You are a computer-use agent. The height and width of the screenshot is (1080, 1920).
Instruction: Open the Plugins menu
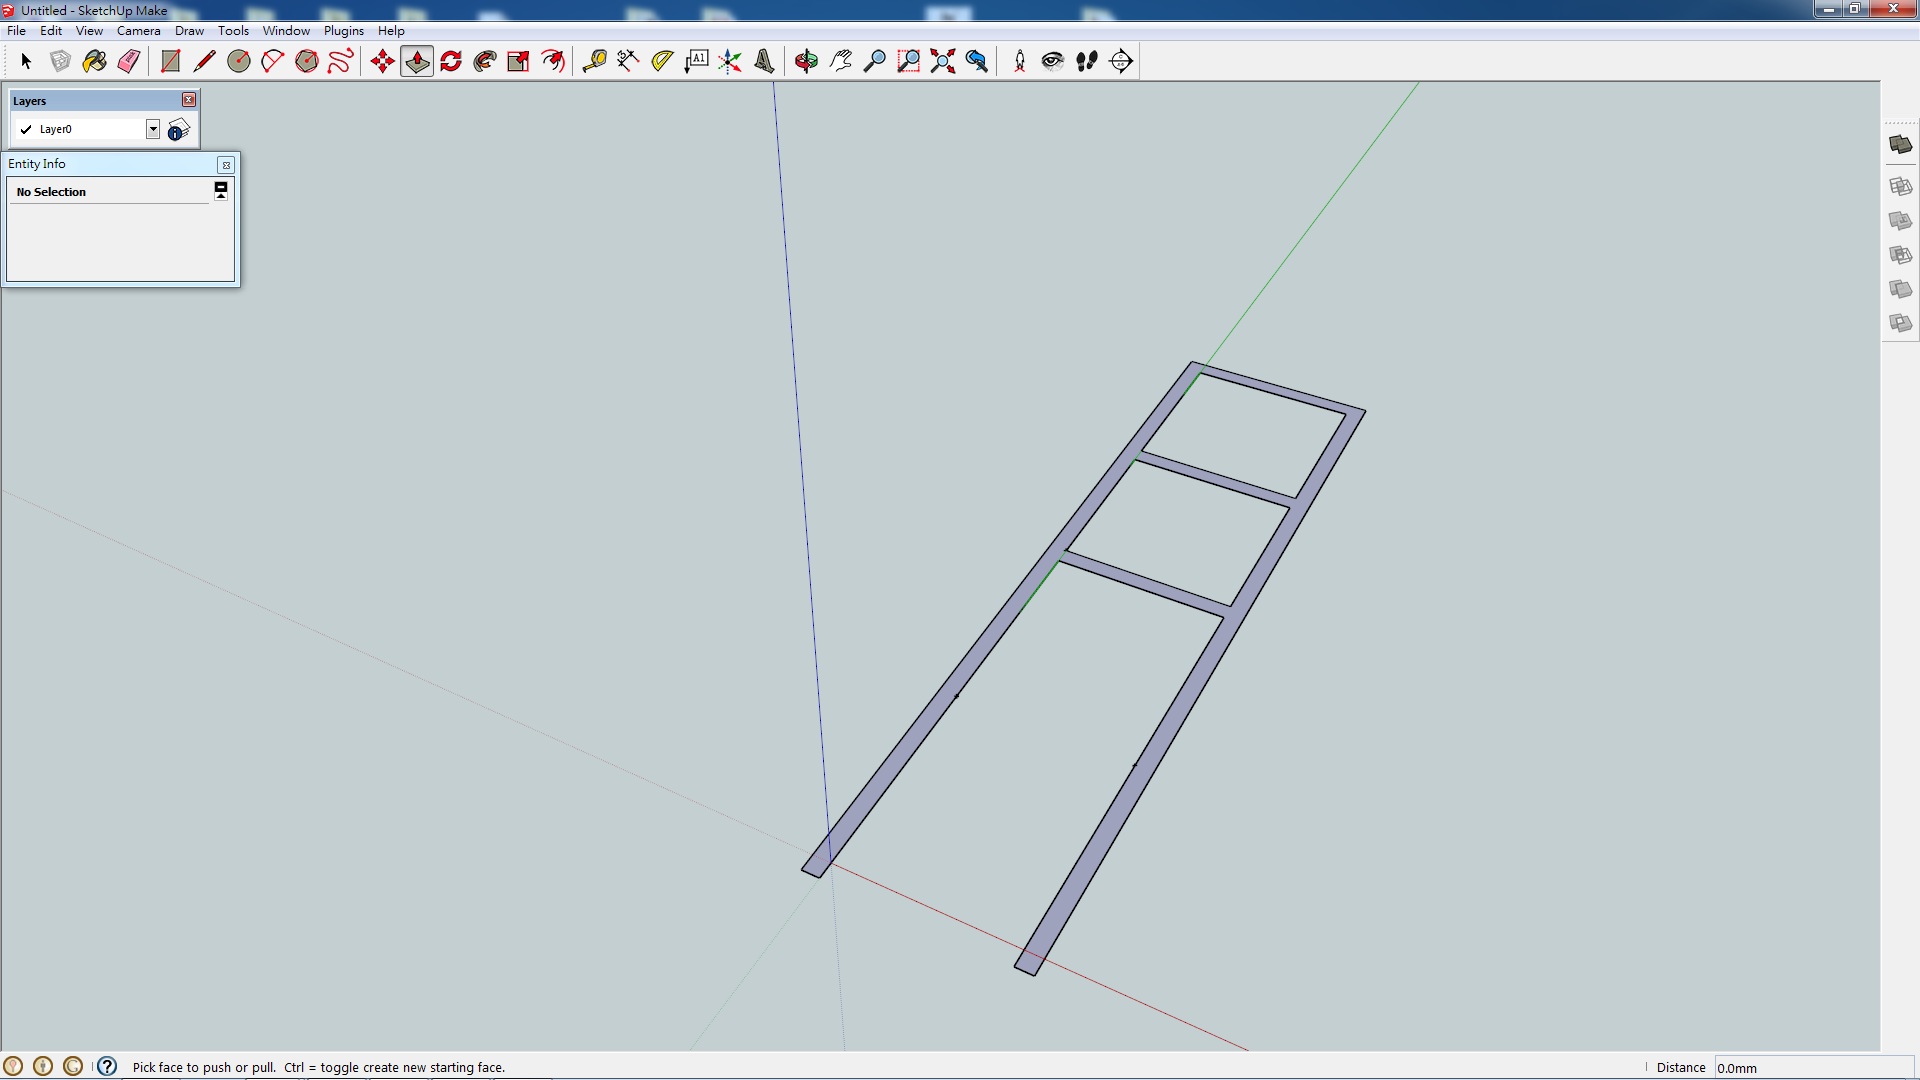click(x=343, y=31)
